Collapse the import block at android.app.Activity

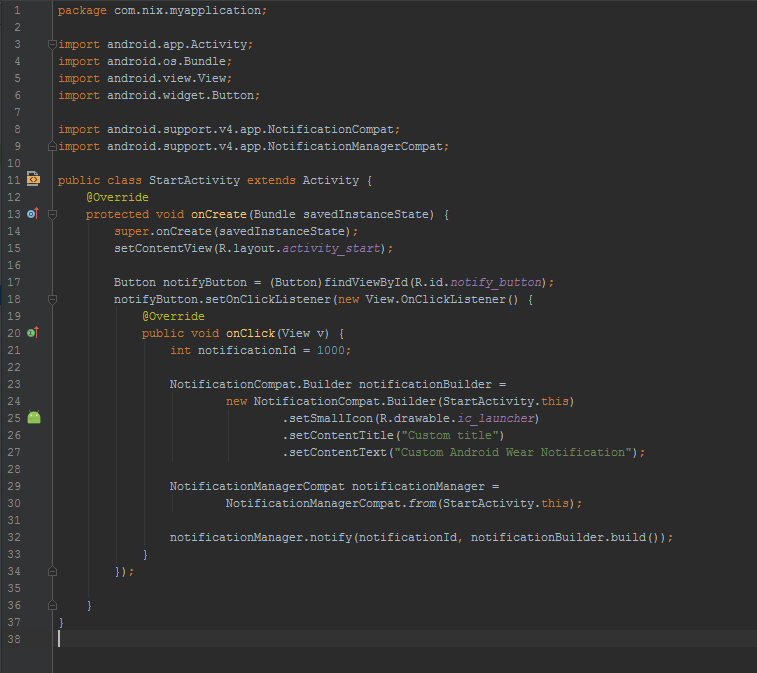(x=52, y=44)
